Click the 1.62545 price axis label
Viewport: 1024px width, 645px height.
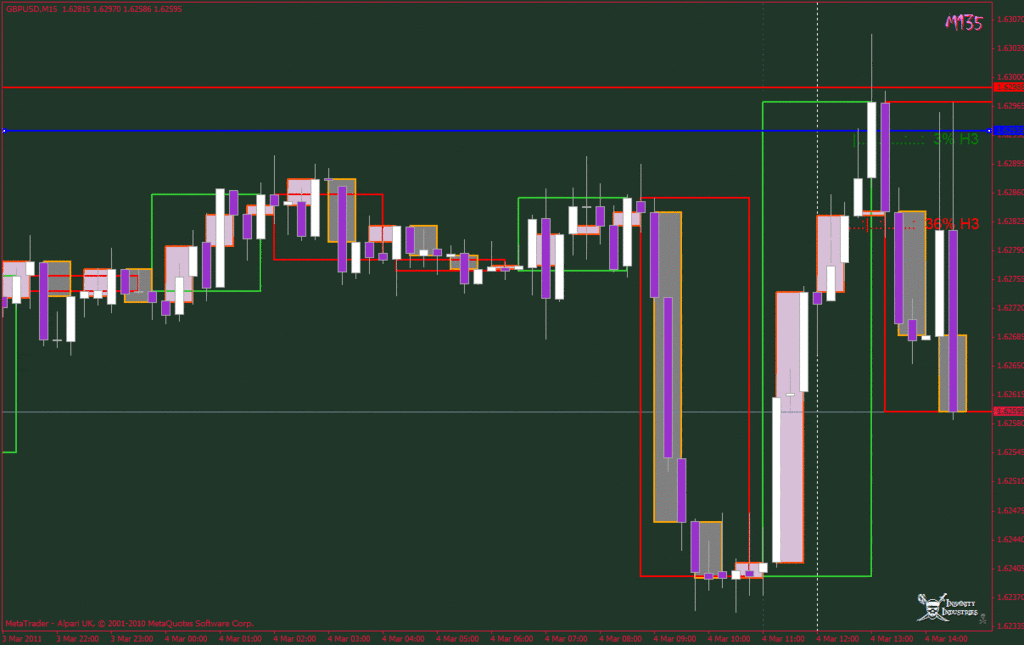click(x=1010, y=452)
